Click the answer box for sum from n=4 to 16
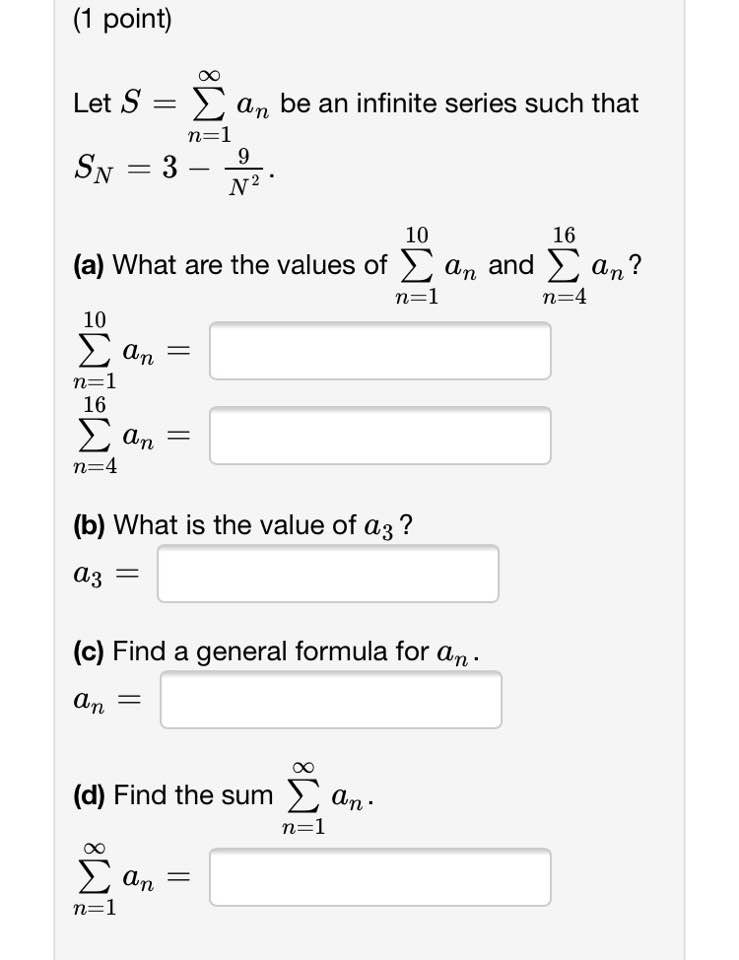 [x=380, y=435]
